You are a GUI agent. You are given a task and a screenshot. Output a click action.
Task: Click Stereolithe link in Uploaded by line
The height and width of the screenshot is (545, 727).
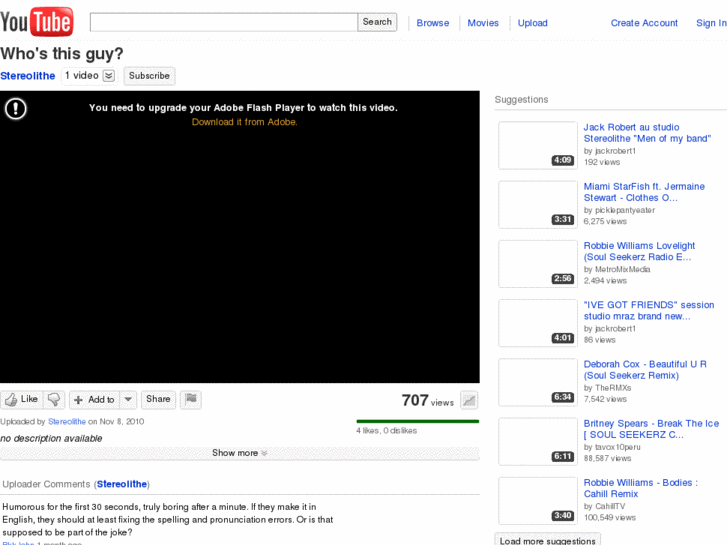[67, 422]
